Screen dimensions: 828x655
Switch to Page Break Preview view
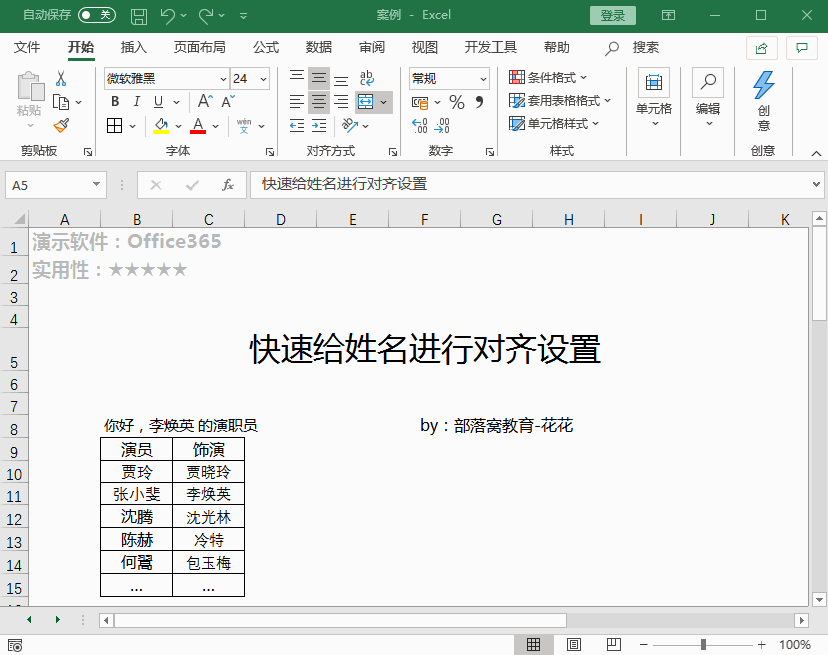click(614, 644)
